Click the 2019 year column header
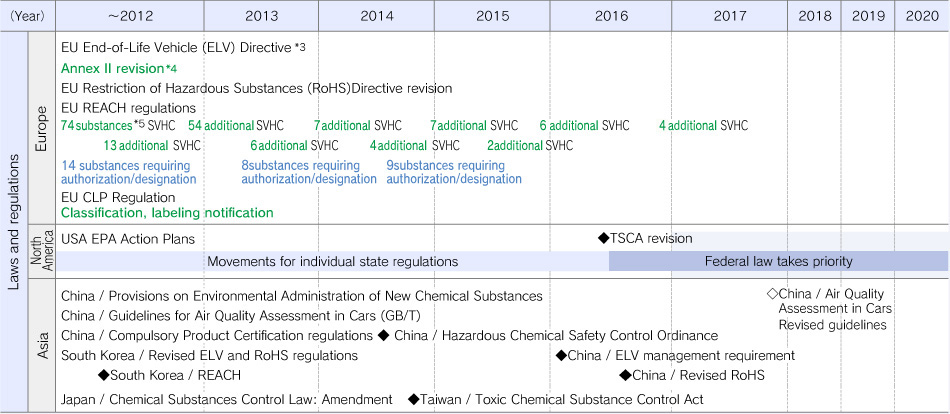The image size is (950, 414). click(868, 16)
